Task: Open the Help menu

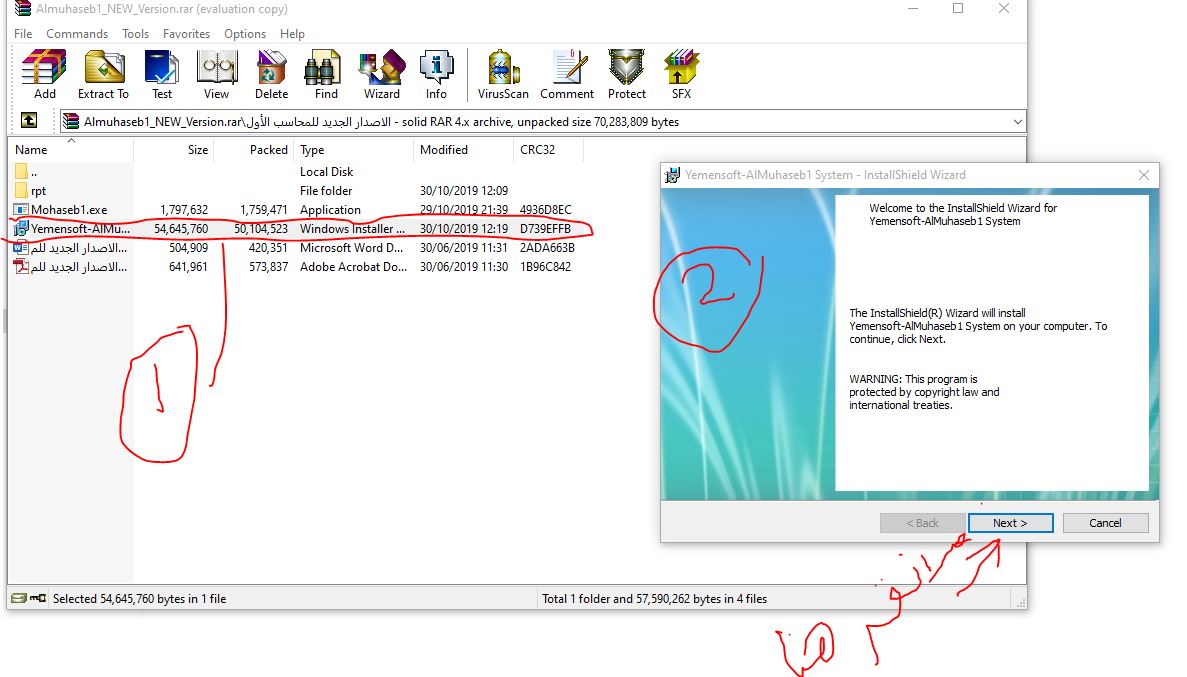Action: [x=292, y=34]
